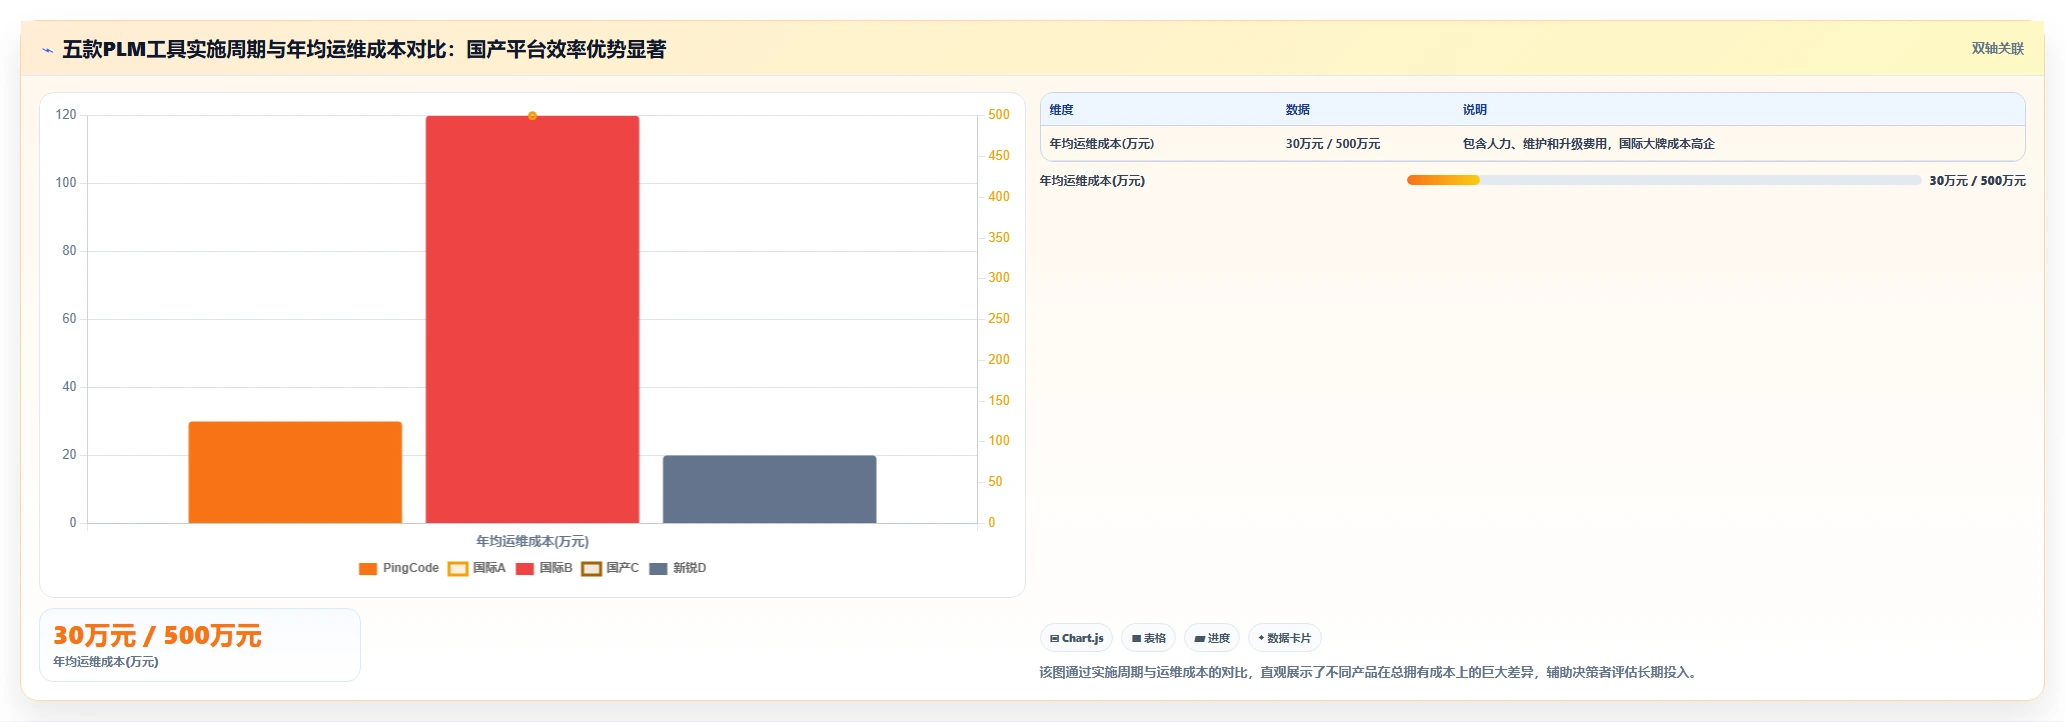
Task: Click table cell 30万元 / 500万元
Action: click(1332, 144)
